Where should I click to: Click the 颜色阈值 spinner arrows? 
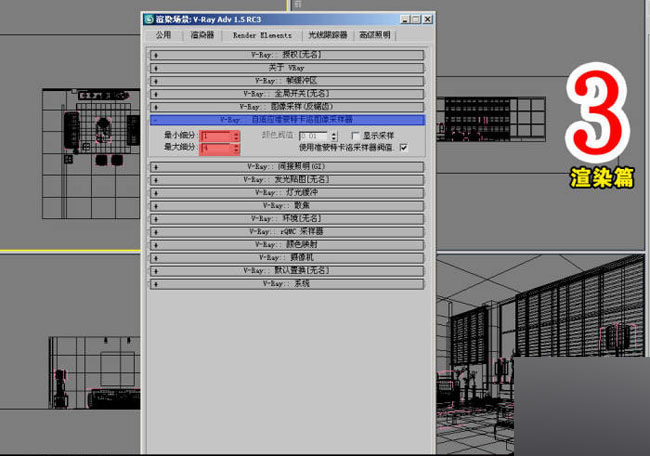coord(334,136)
